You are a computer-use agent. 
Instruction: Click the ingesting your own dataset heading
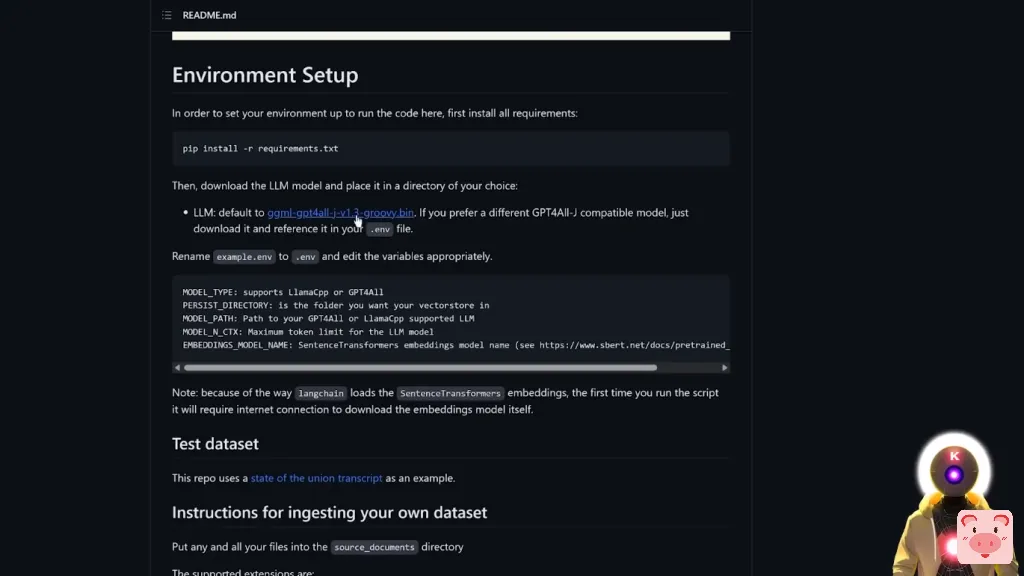tap(329, 512)
